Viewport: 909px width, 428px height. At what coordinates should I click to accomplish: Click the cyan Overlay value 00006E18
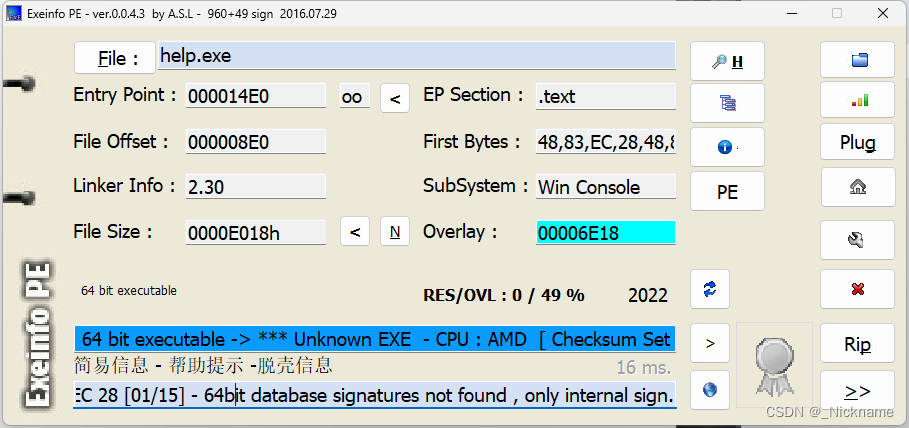tap(606, 233)
